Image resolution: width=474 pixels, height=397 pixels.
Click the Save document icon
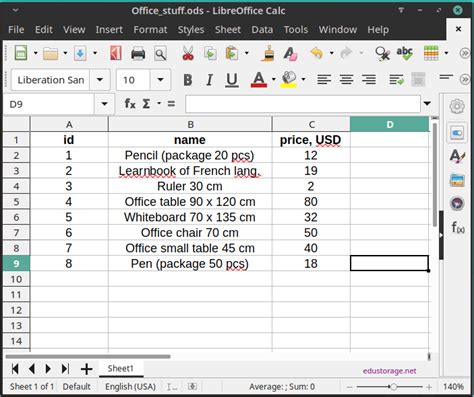point(80,53)
